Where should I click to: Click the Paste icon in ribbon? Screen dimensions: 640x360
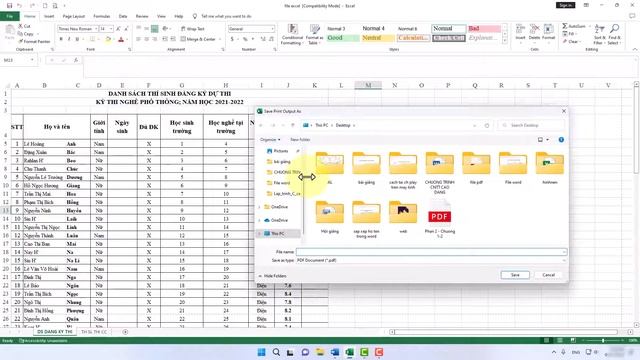coord(9,31)
